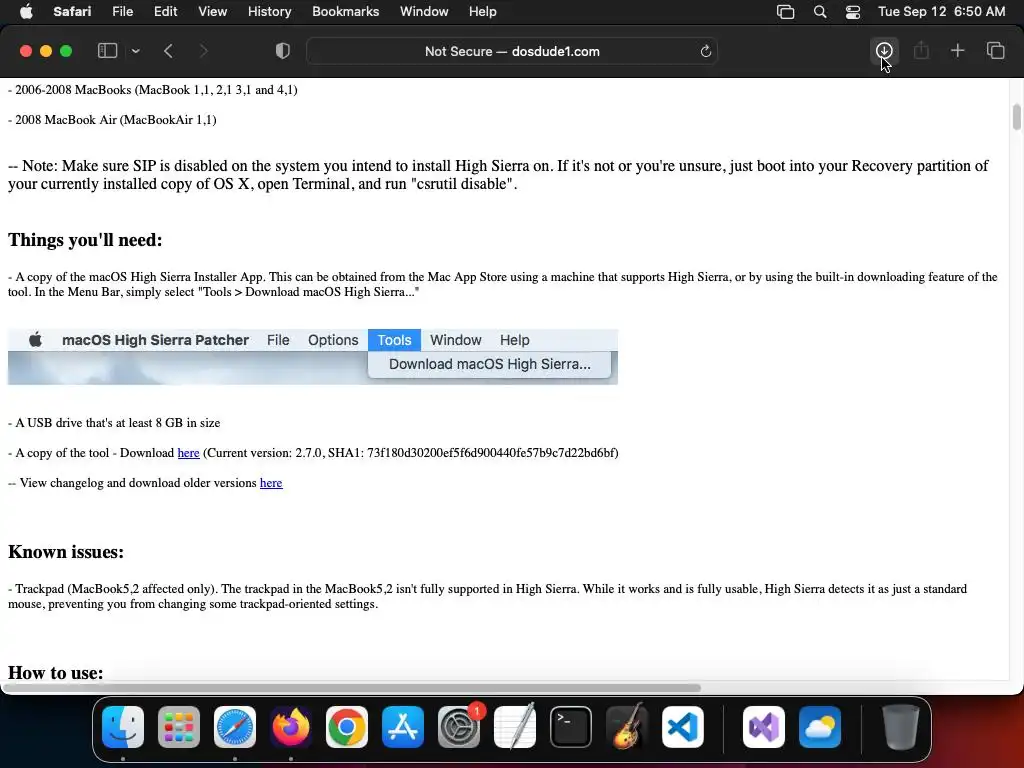Expand the sidebar tab group dropdown arrow
Viewport: 1024px width, 768px height.
[x=135, y=51]
